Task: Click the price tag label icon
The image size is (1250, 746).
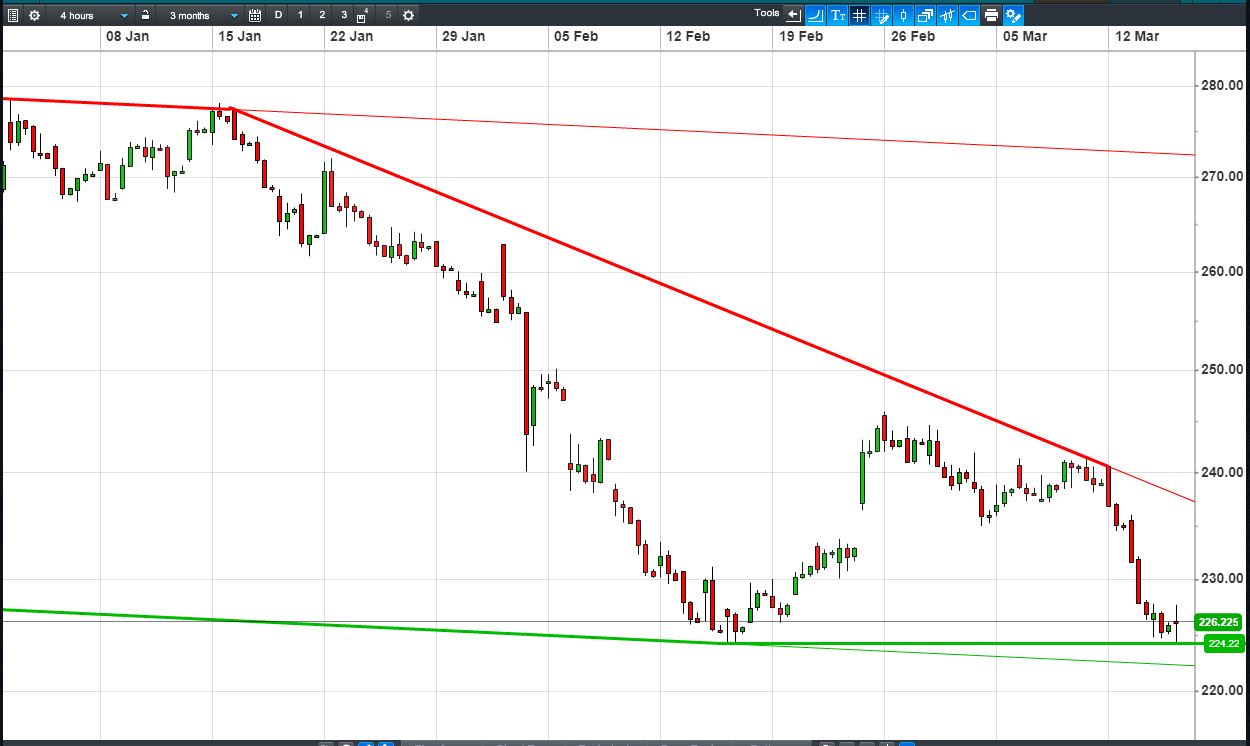Action: (x=969, y=15)
